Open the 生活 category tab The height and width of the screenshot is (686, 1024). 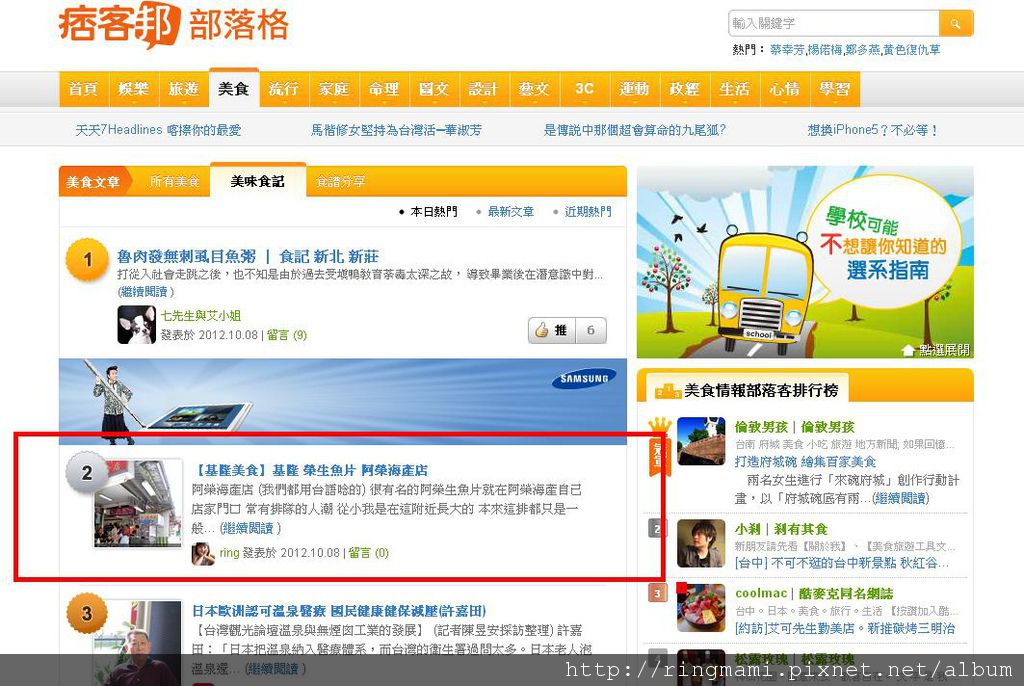click(735, 89)
